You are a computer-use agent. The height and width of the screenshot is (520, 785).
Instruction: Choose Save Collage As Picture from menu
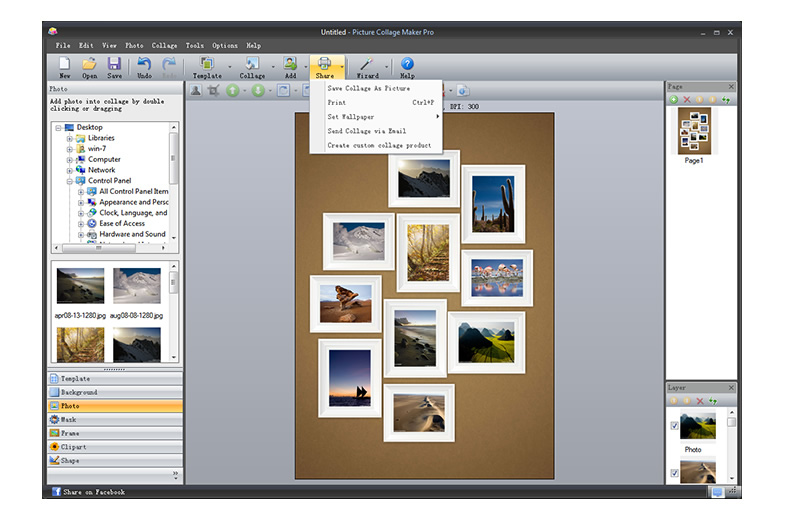pos(368,88)
